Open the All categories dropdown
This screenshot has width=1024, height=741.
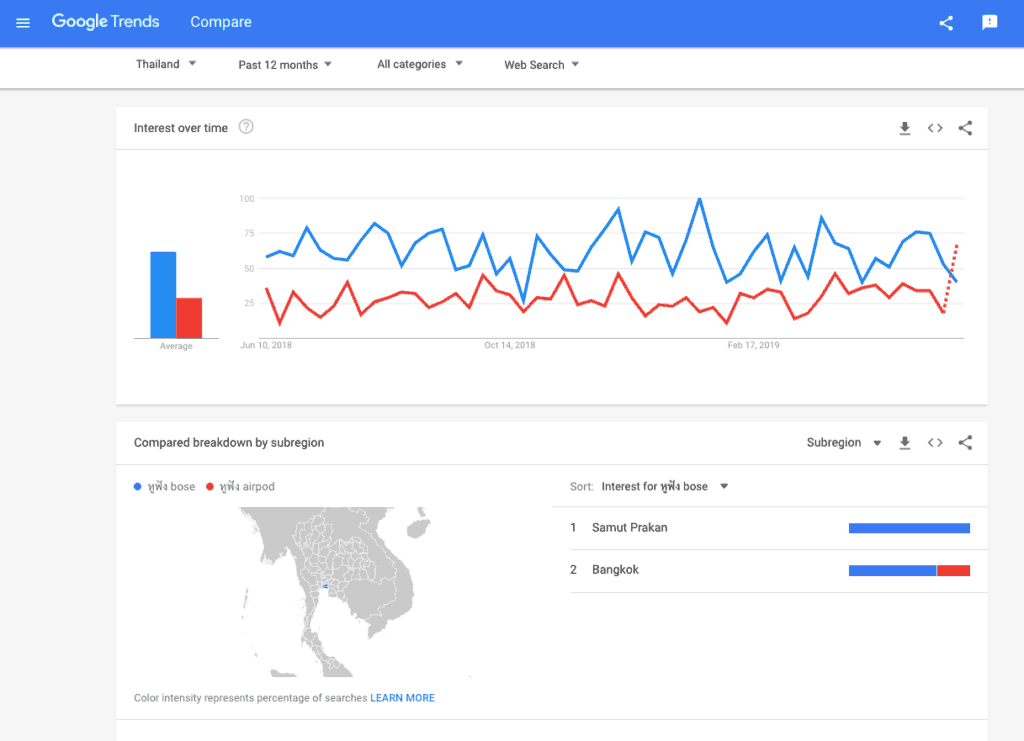[x=420, y=64]
